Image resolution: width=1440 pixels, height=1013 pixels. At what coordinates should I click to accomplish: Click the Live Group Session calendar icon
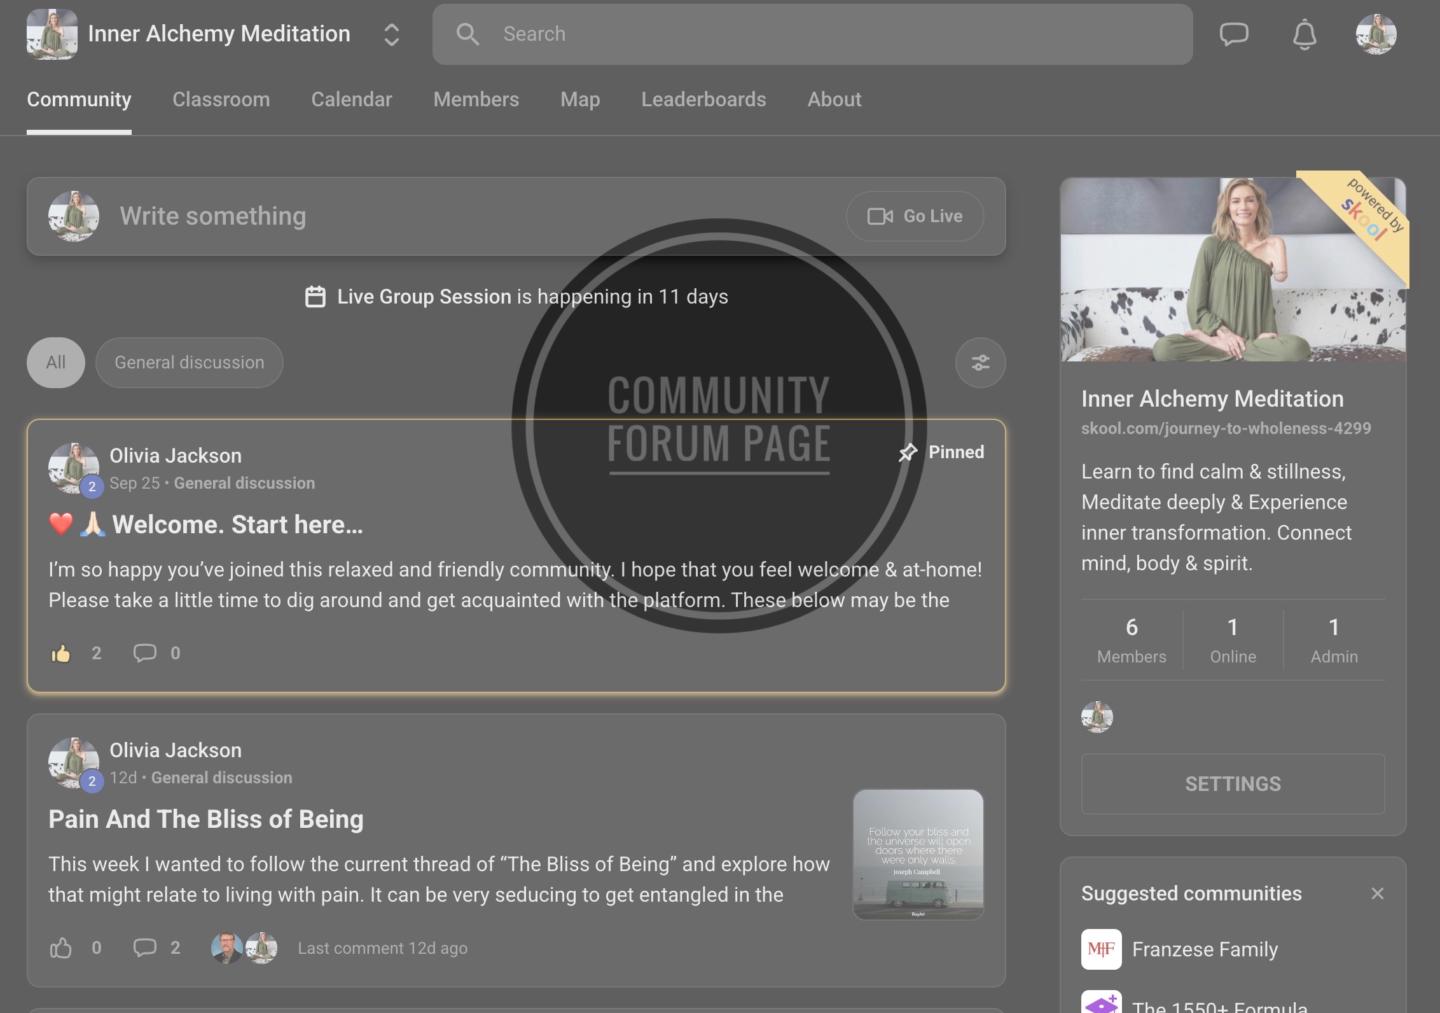315,297
